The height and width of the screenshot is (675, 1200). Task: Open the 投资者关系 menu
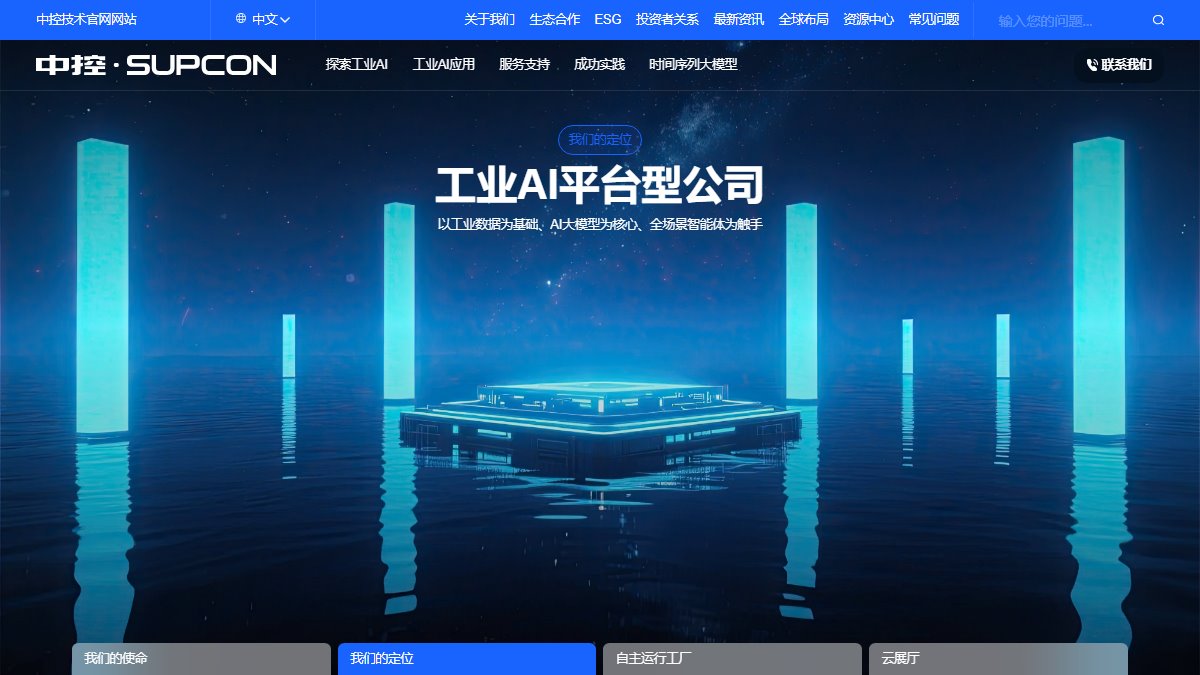(x=667, y=19)
